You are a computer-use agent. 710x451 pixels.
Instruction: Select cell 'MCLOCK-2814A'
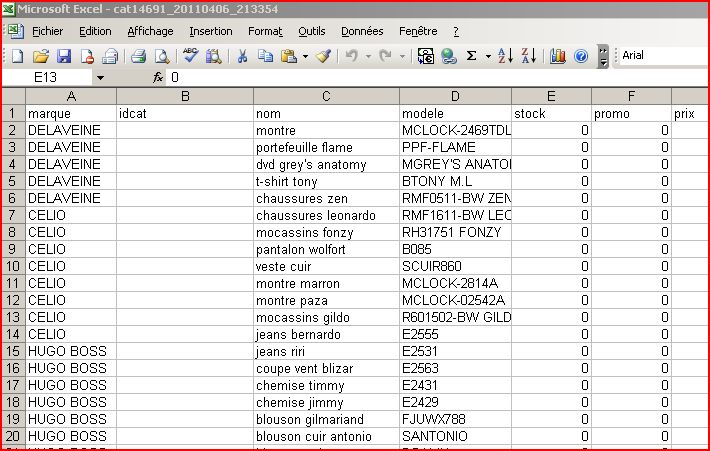tap(455, 283)
